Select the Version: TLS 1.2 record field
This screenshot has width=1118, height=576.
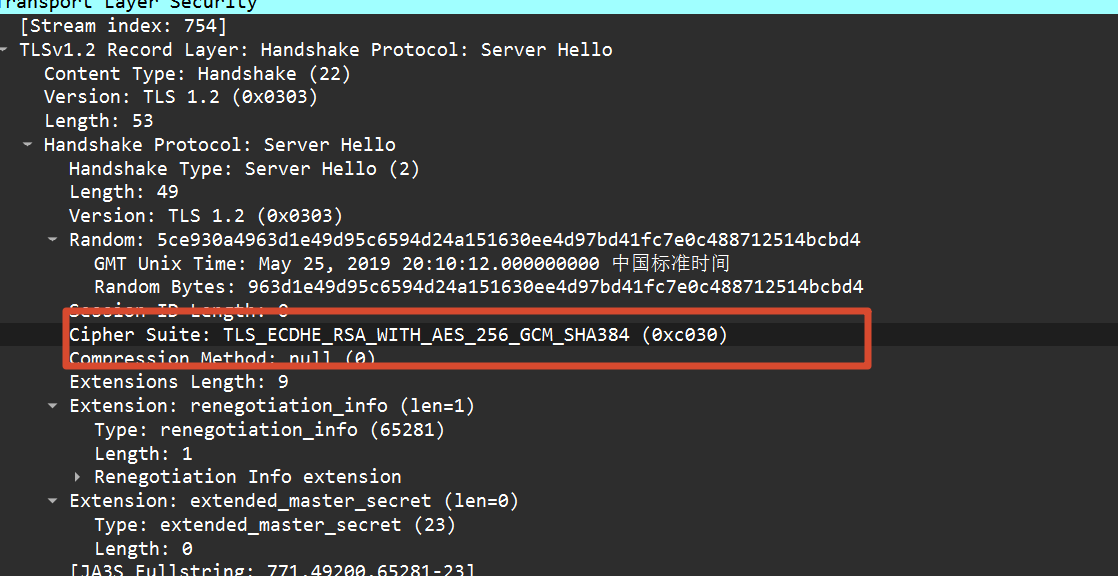tap(181, 97)
